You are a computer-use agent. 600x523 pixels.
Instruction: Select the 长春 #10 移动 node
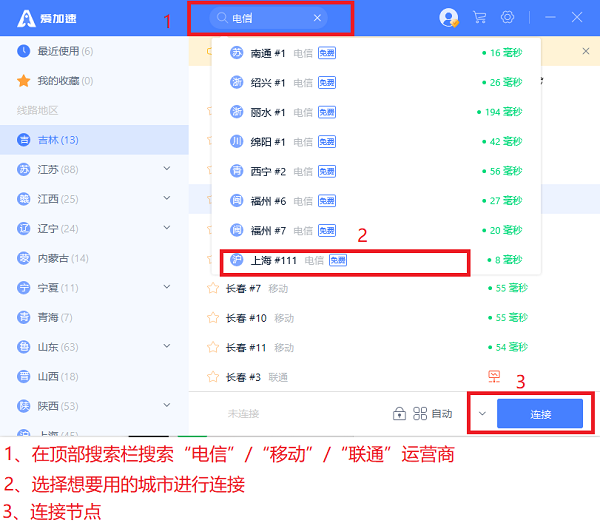coord(394,318)
